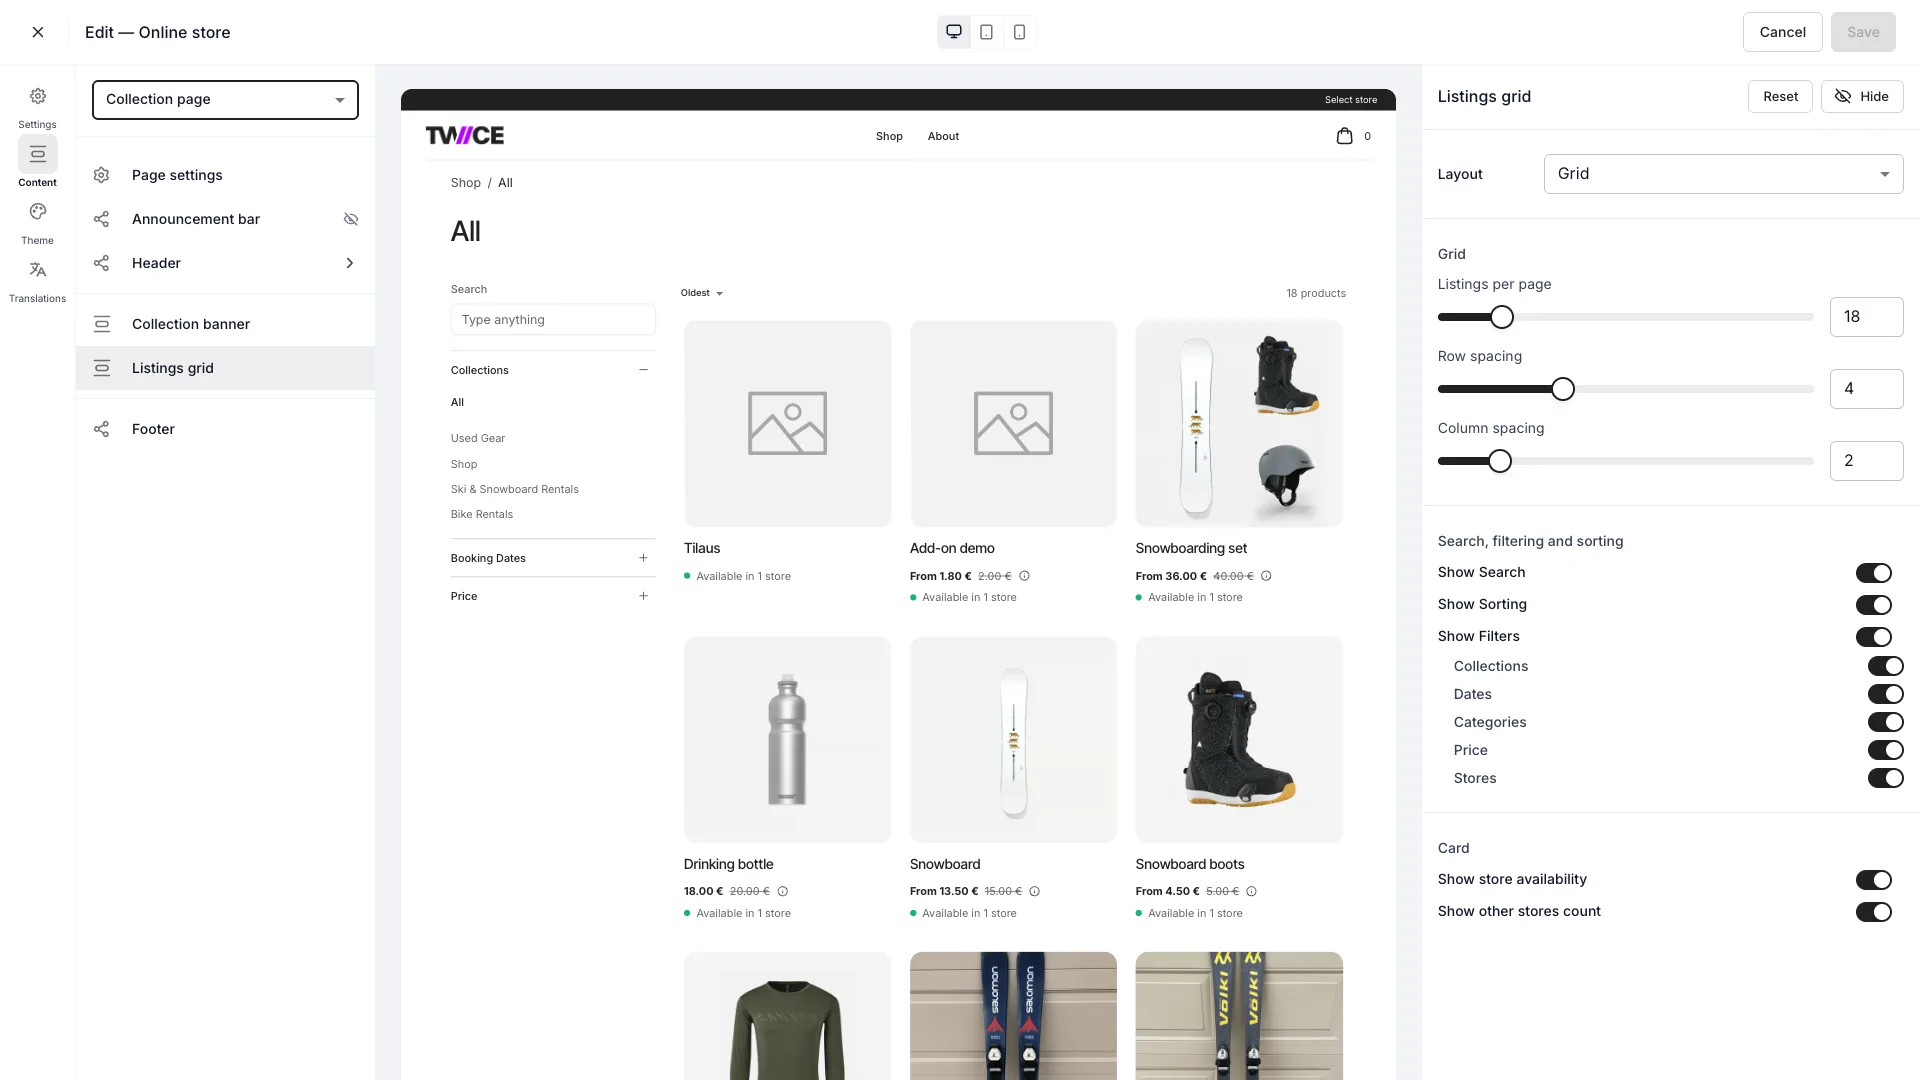Click price info icon for Snowboarding set
Image resolution: width=1920 pixels, height=1080 pixels.
pos(1266,576)
